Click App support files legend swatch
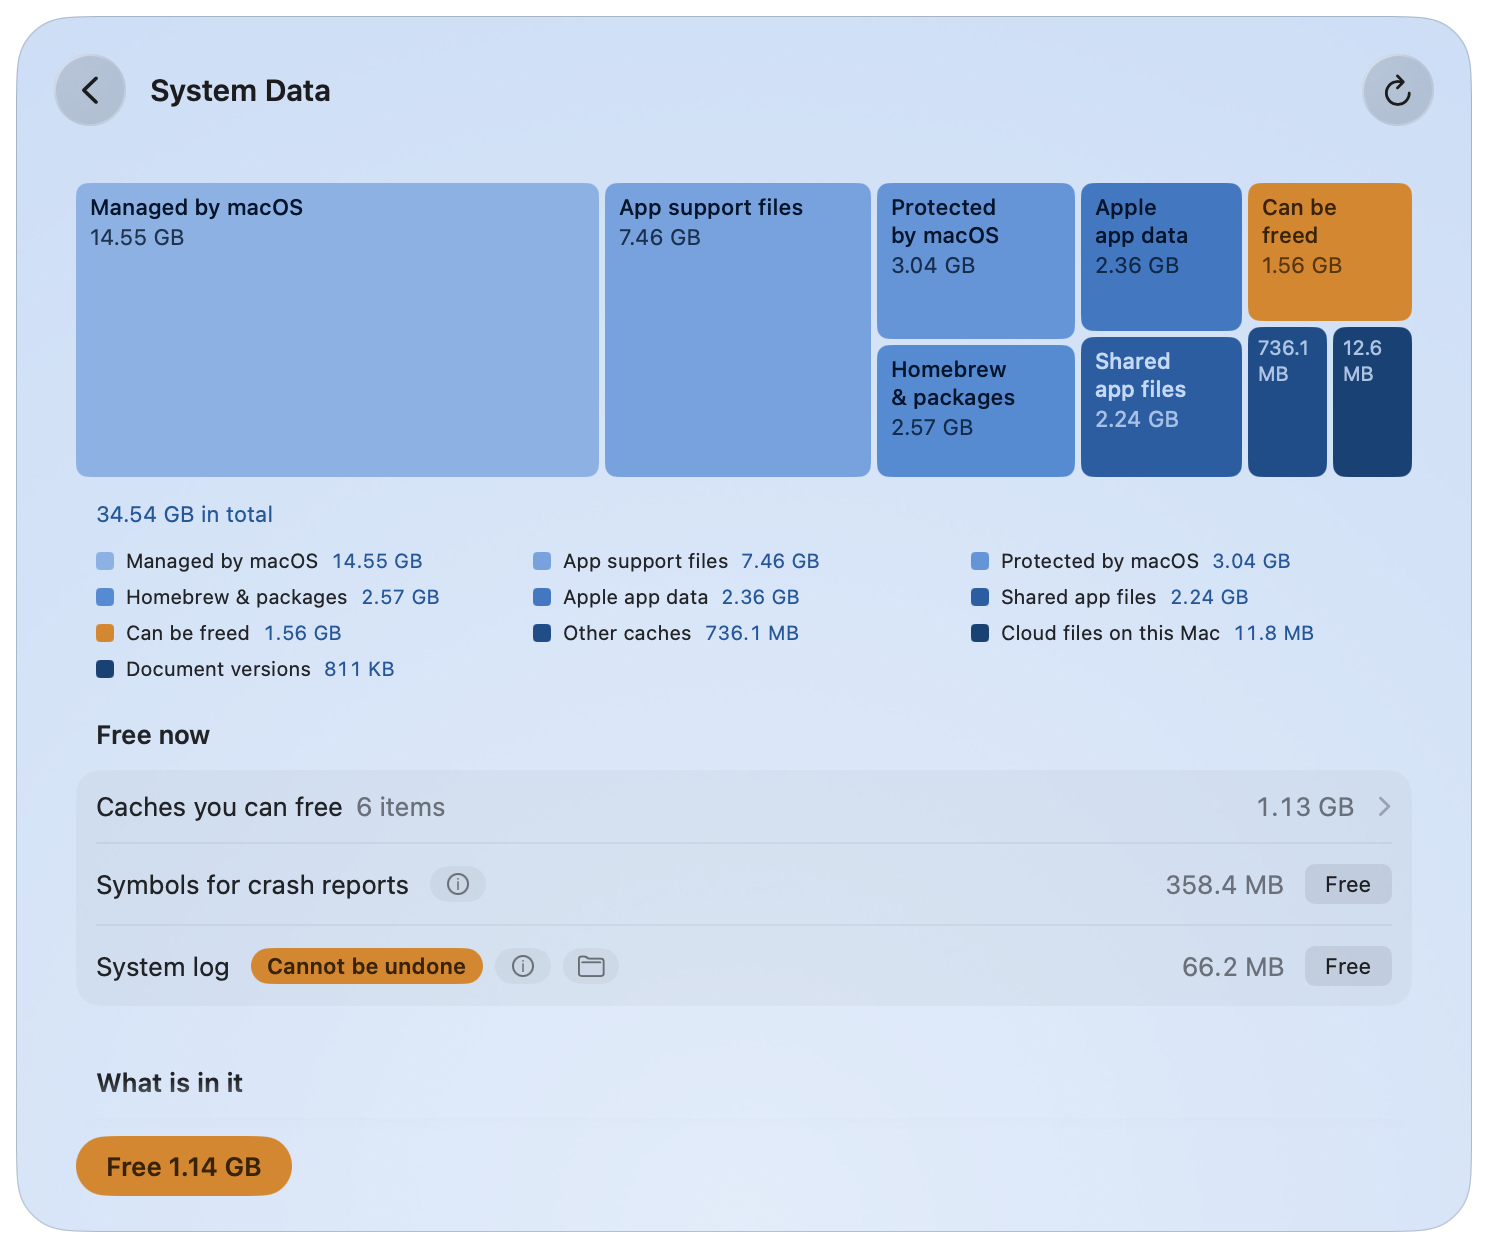Screen dimensions: 1488x1248 click(x=542, y=561)
